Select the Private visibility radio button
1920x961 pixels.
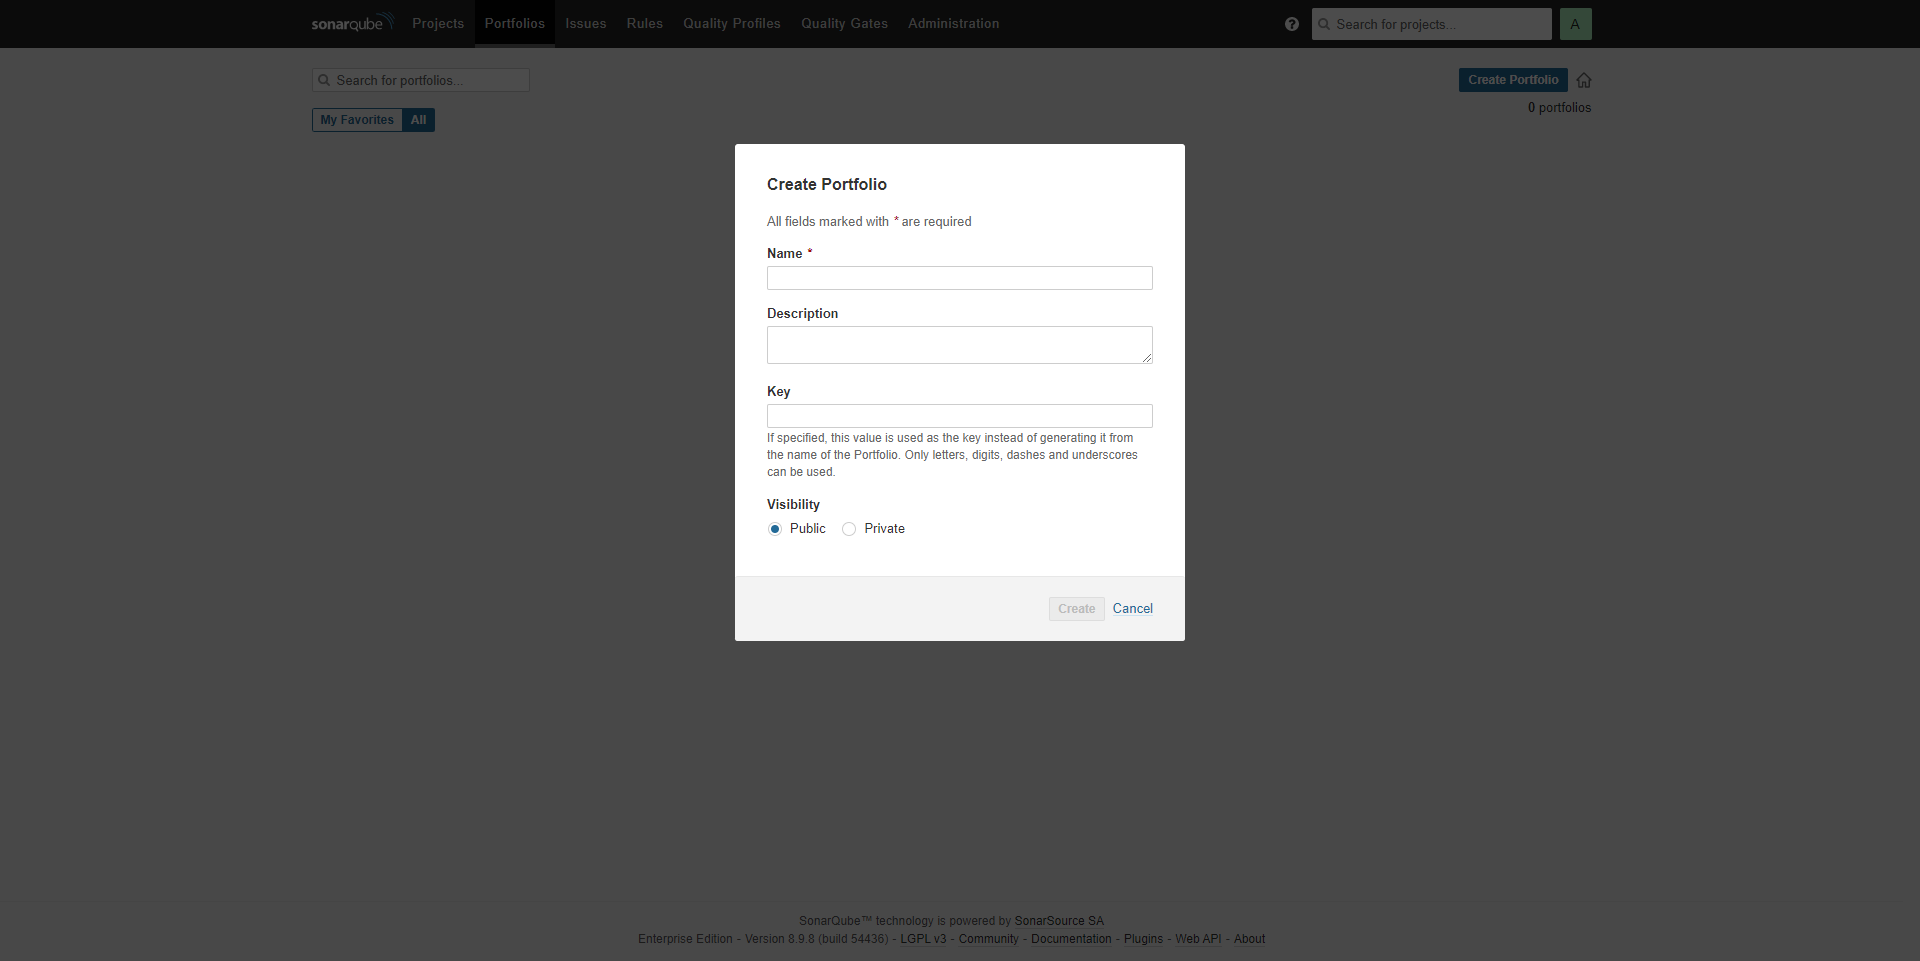coord(849,529)
